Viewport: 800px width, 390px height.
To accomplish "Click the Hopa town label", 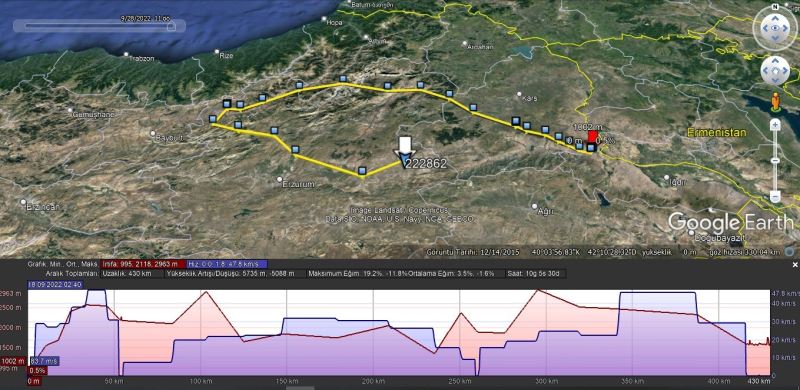I will (334, 23).
